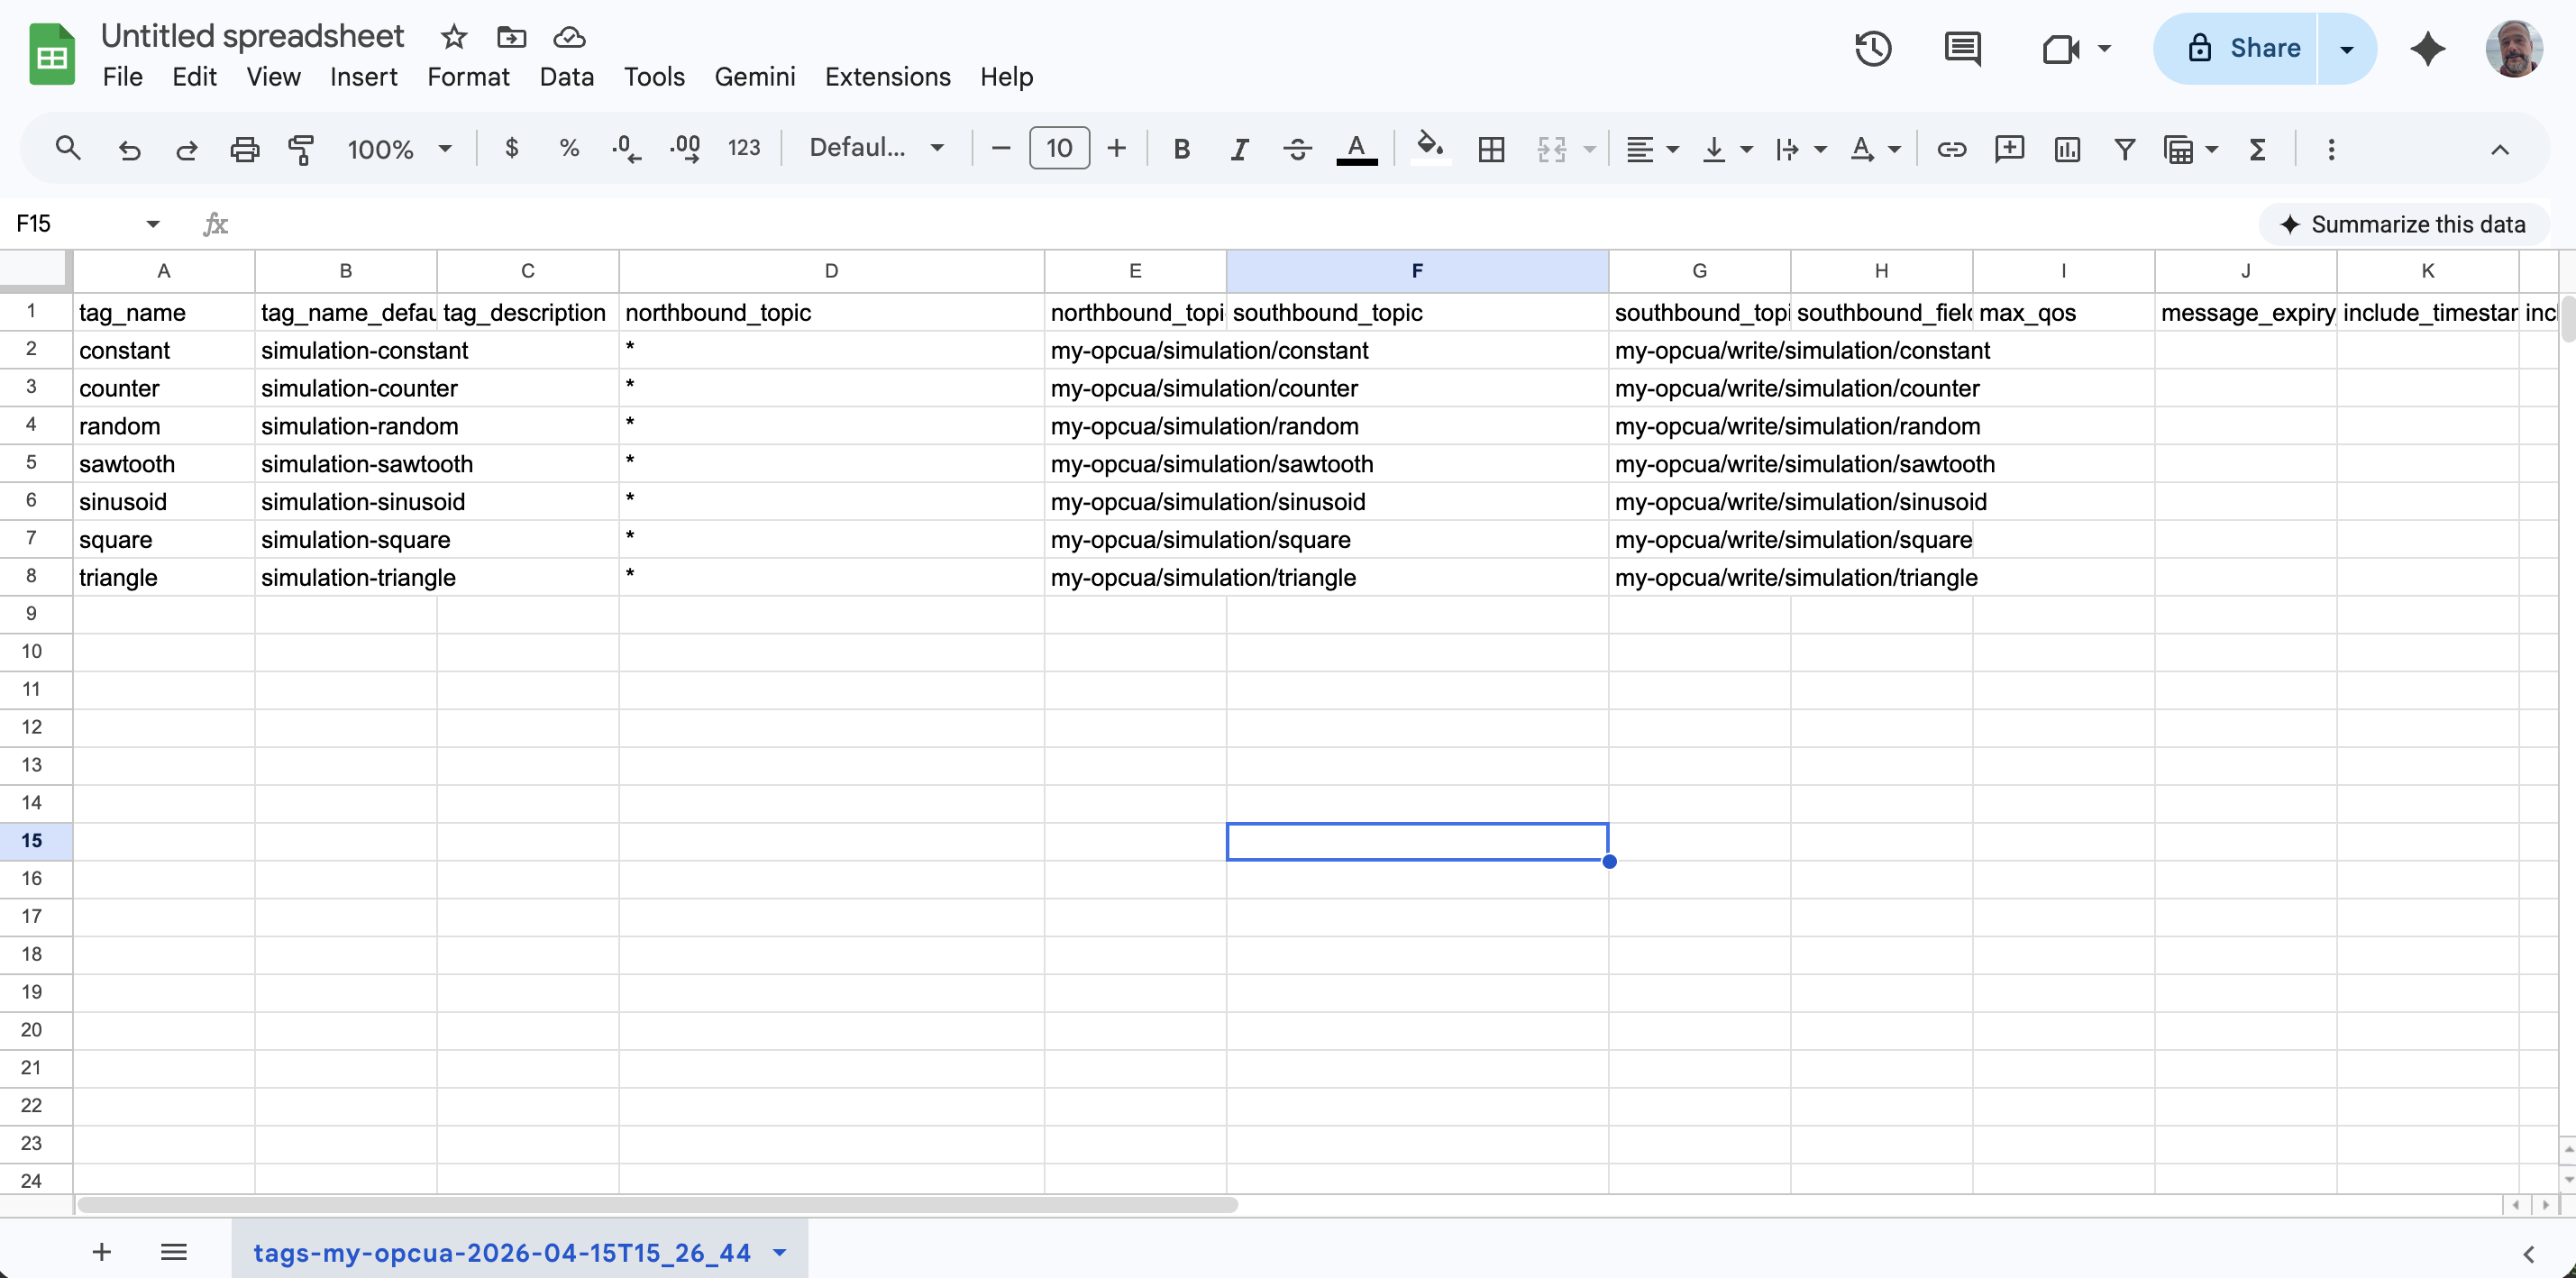Screen dimensions: 2576x1278
Task: Create a filter
Action: click(2124, 149)
